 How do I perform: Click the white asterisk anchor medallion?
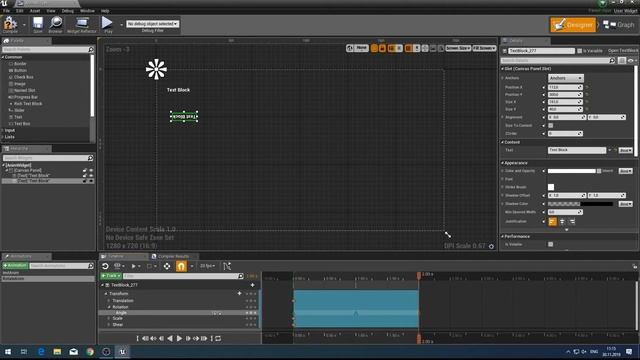(156, 69)
